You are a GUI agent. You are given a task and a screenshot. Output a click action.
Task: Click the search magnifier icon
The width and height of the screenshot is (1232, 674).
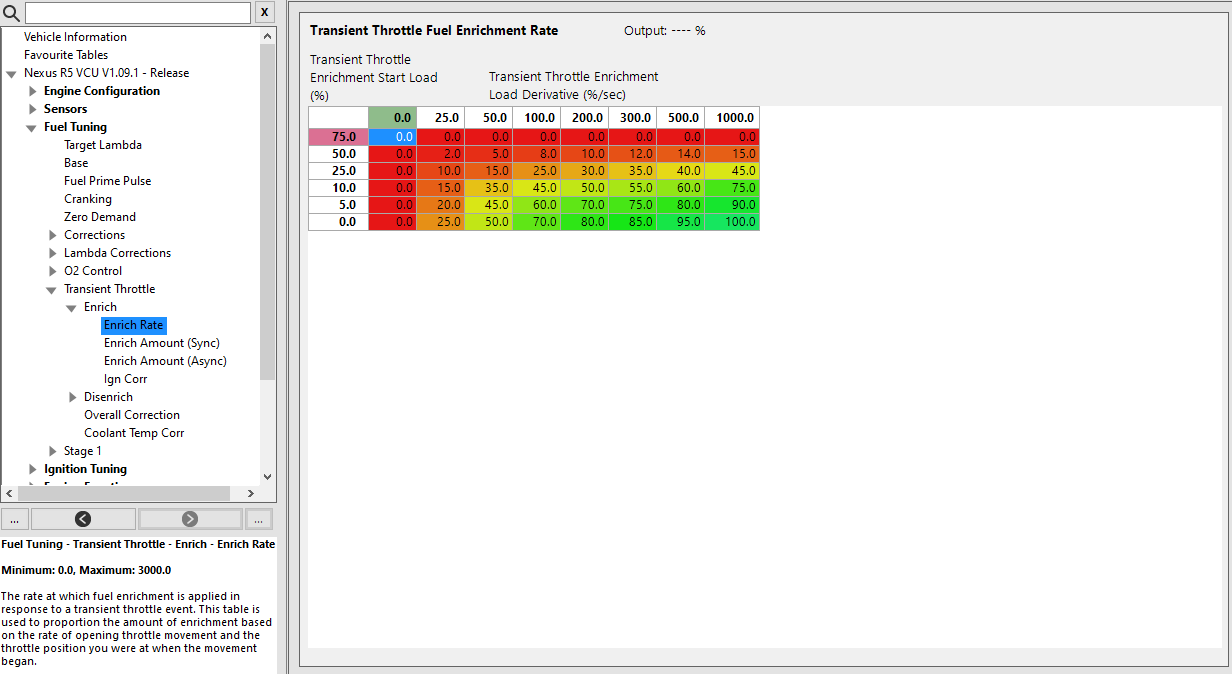(11, 12)
